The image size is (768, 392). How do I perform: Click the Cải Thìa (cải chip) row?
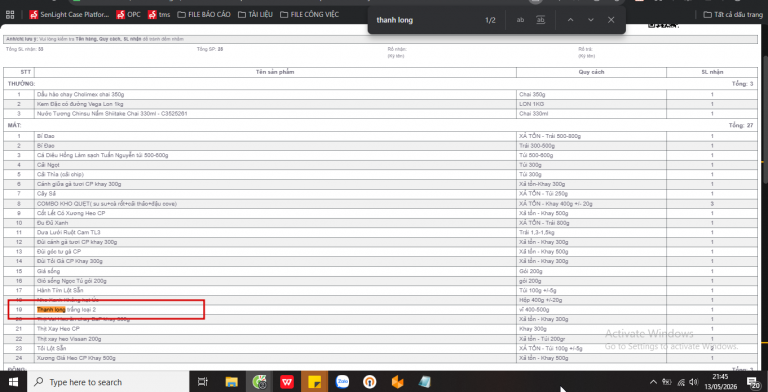click(x=381, y=174)
